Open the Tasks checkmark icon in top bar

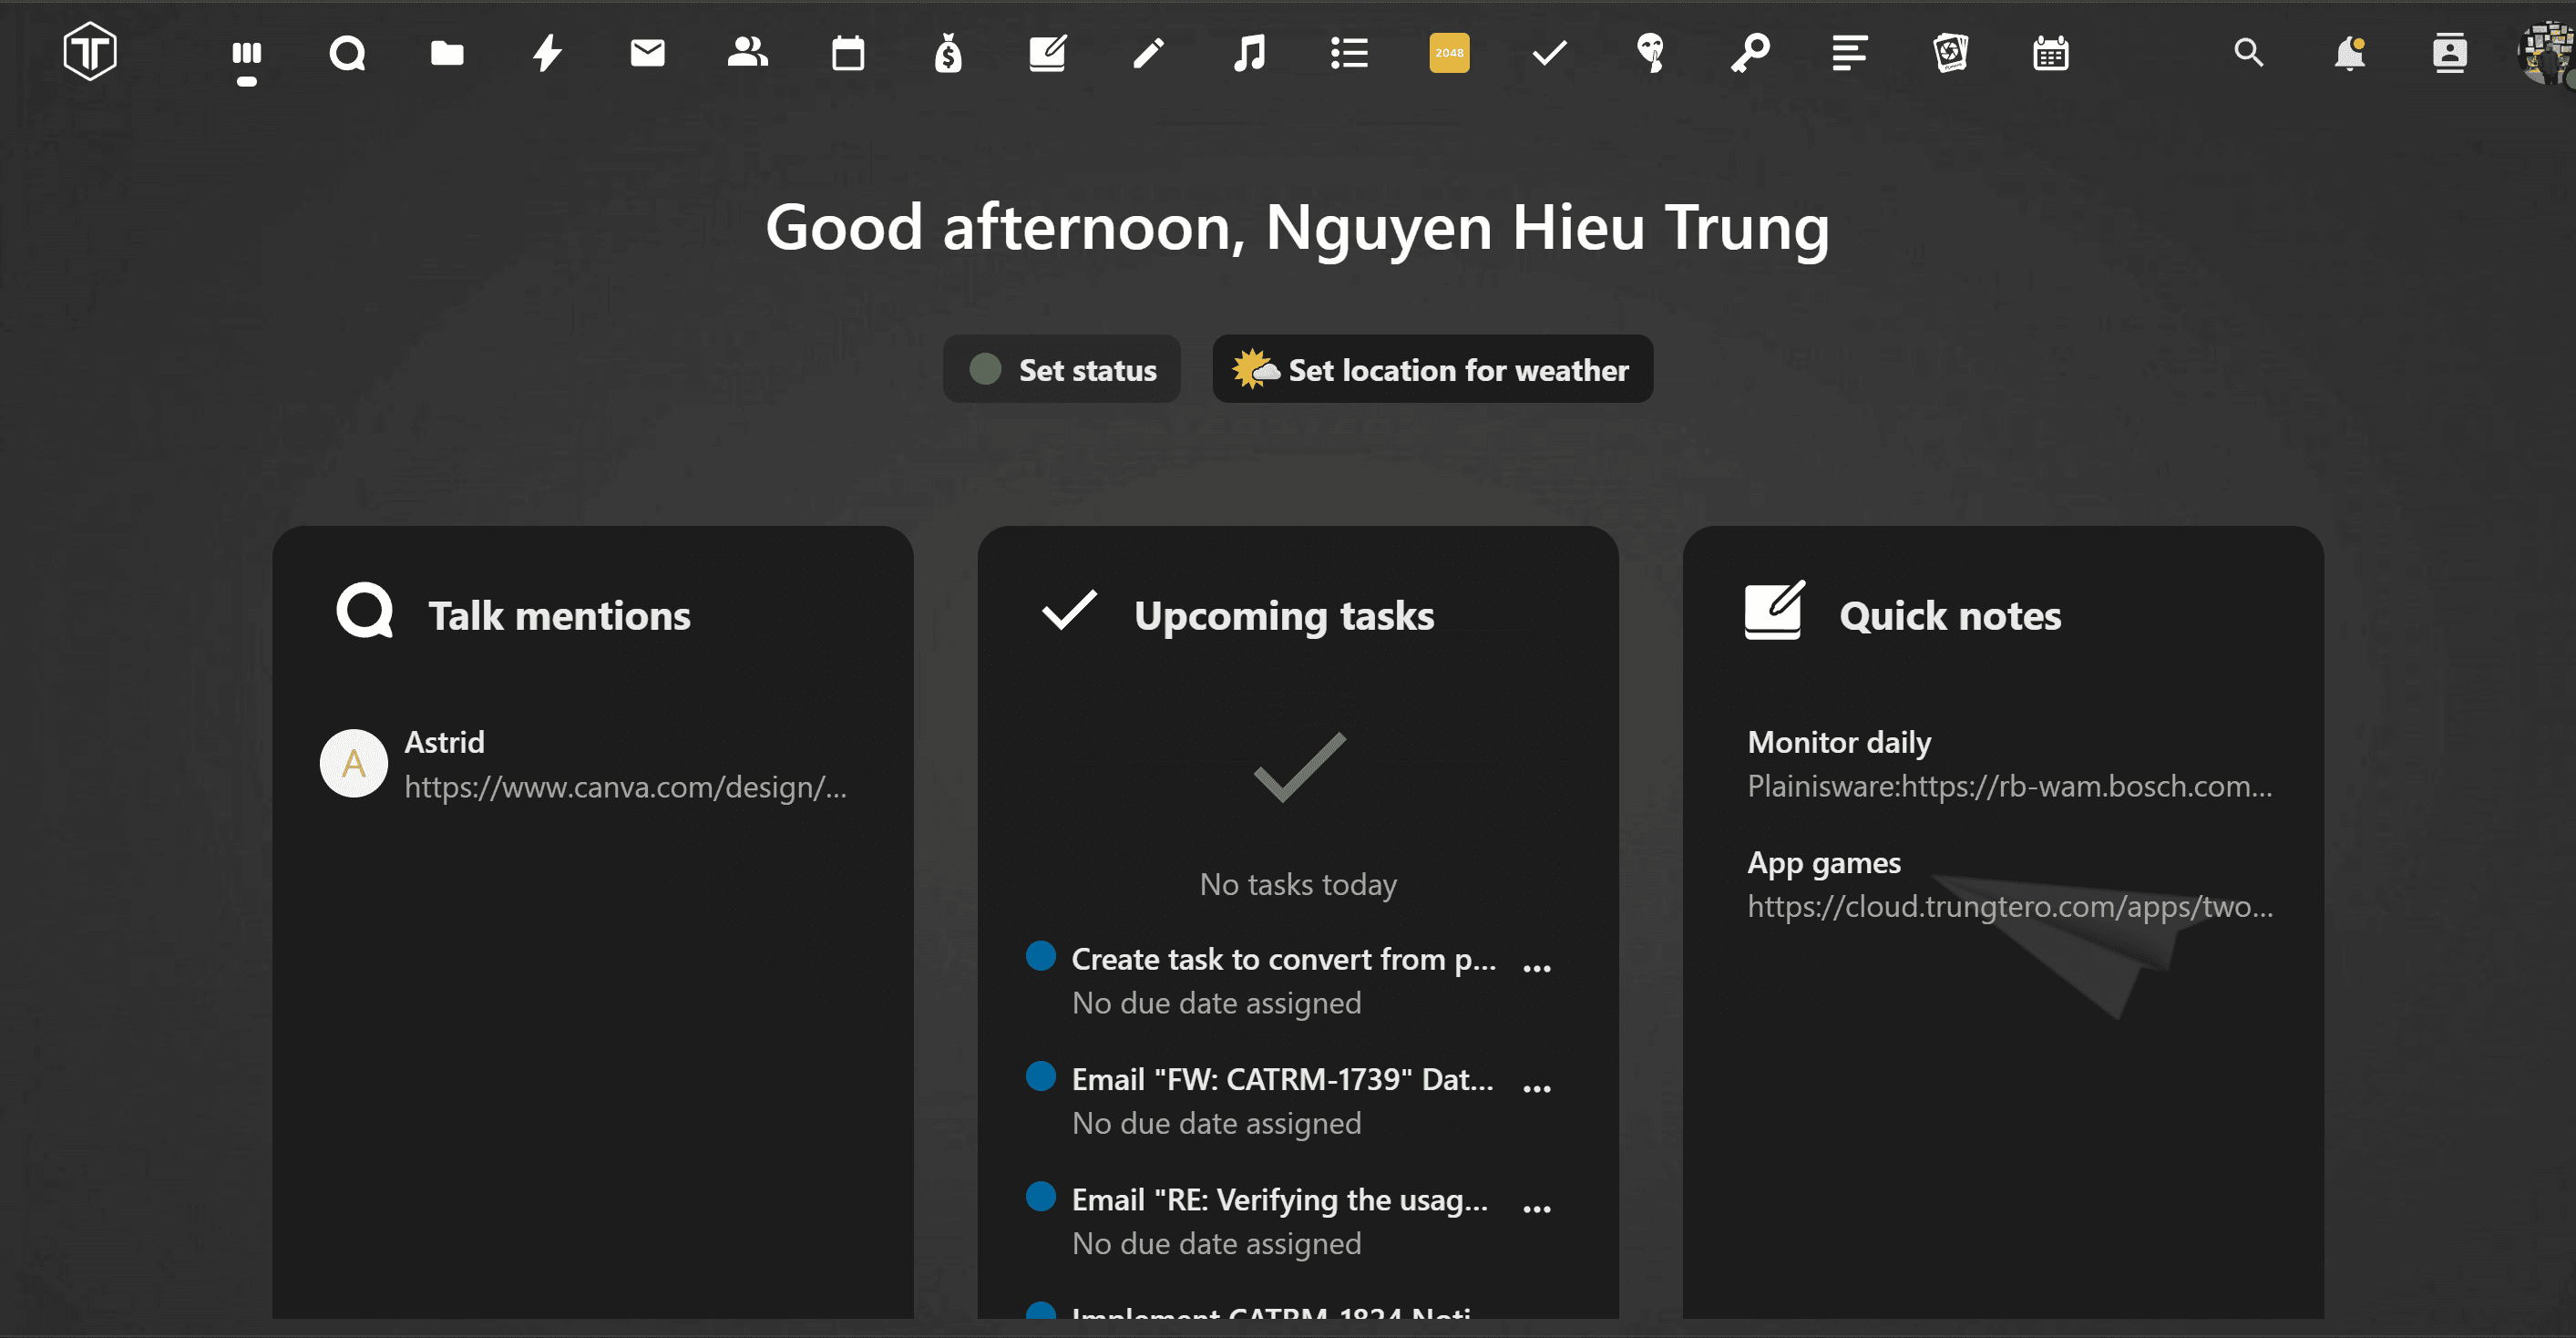click(x=1549, y=53)
